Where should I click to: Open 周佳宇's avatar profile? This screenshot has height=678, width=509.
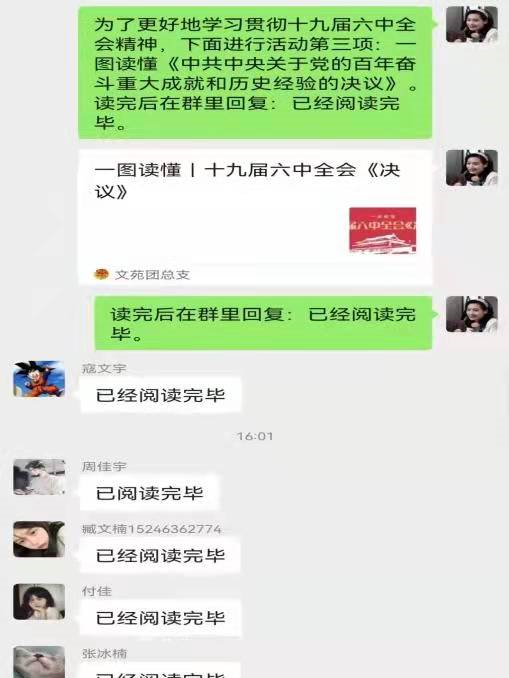click(x=39, y=477)
